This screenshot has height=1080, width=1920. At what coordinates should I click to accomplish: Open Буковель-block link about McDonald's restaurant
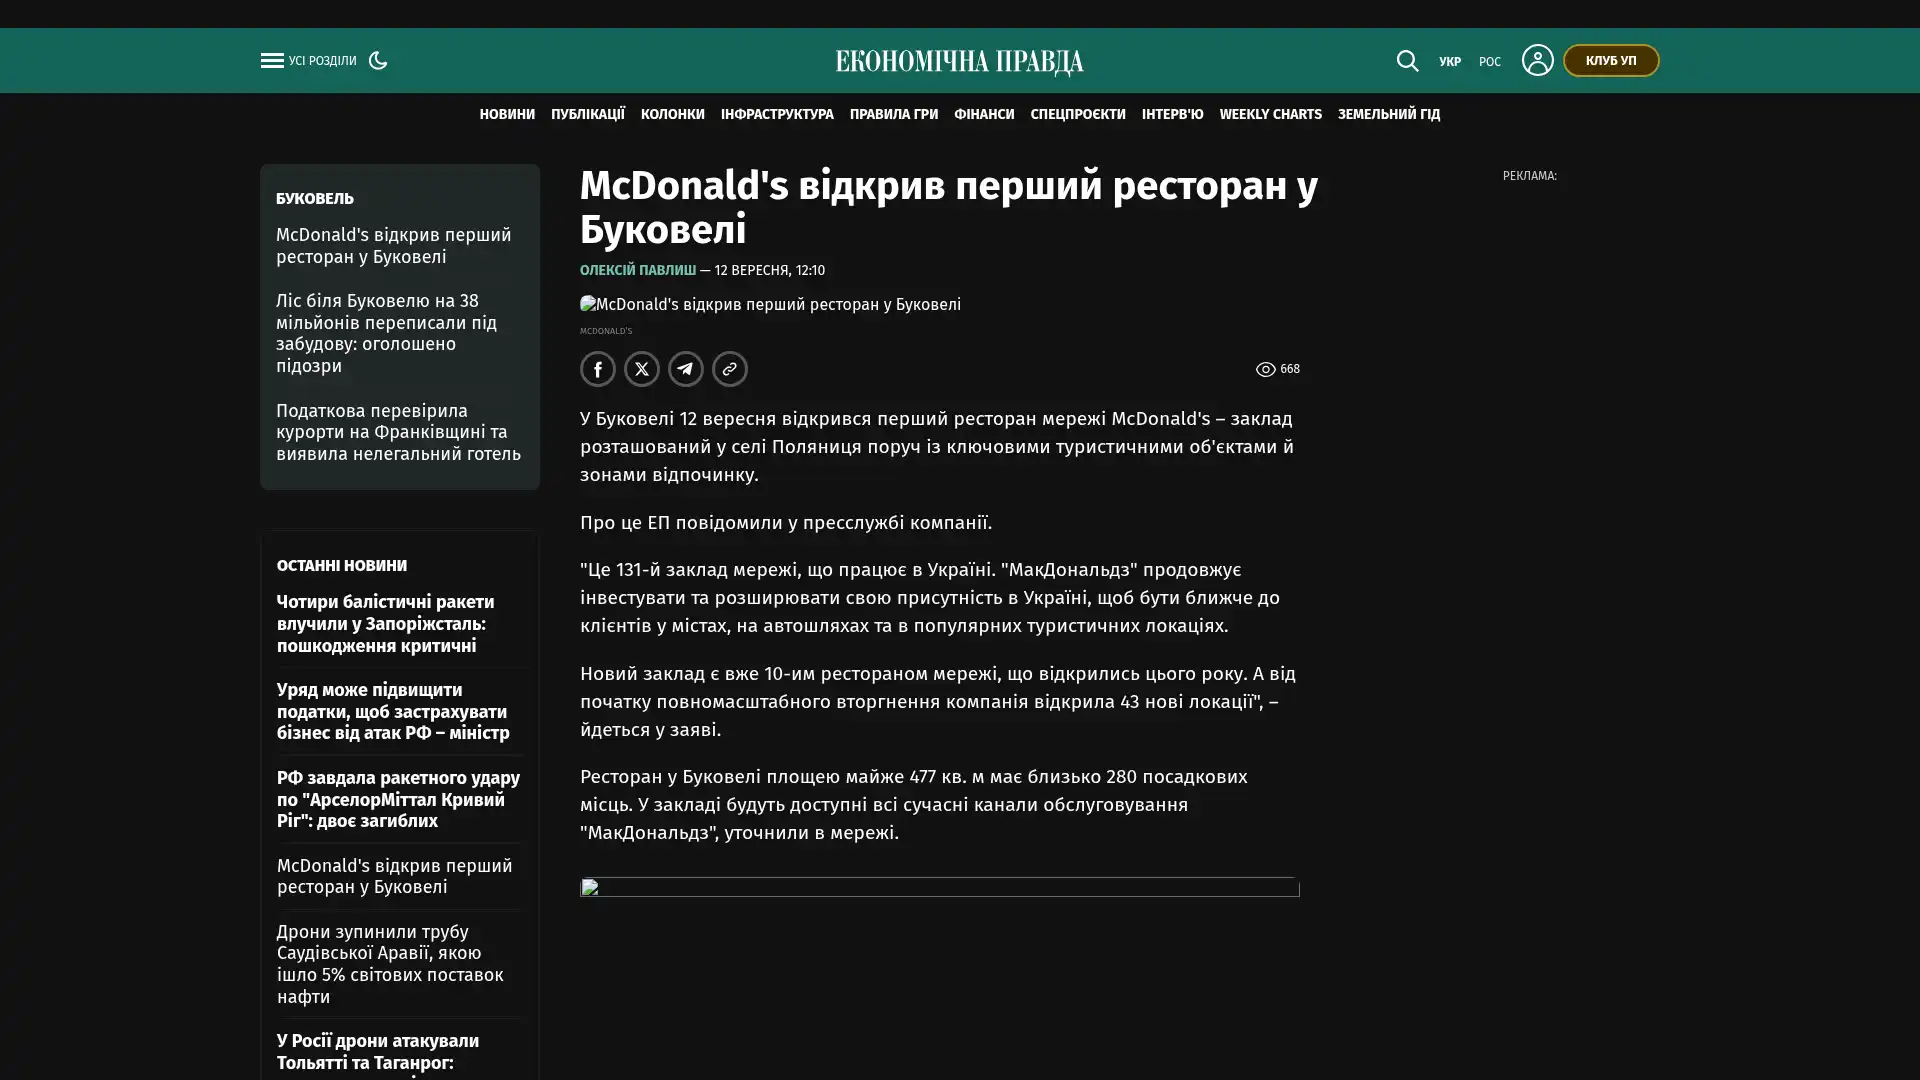394,246
